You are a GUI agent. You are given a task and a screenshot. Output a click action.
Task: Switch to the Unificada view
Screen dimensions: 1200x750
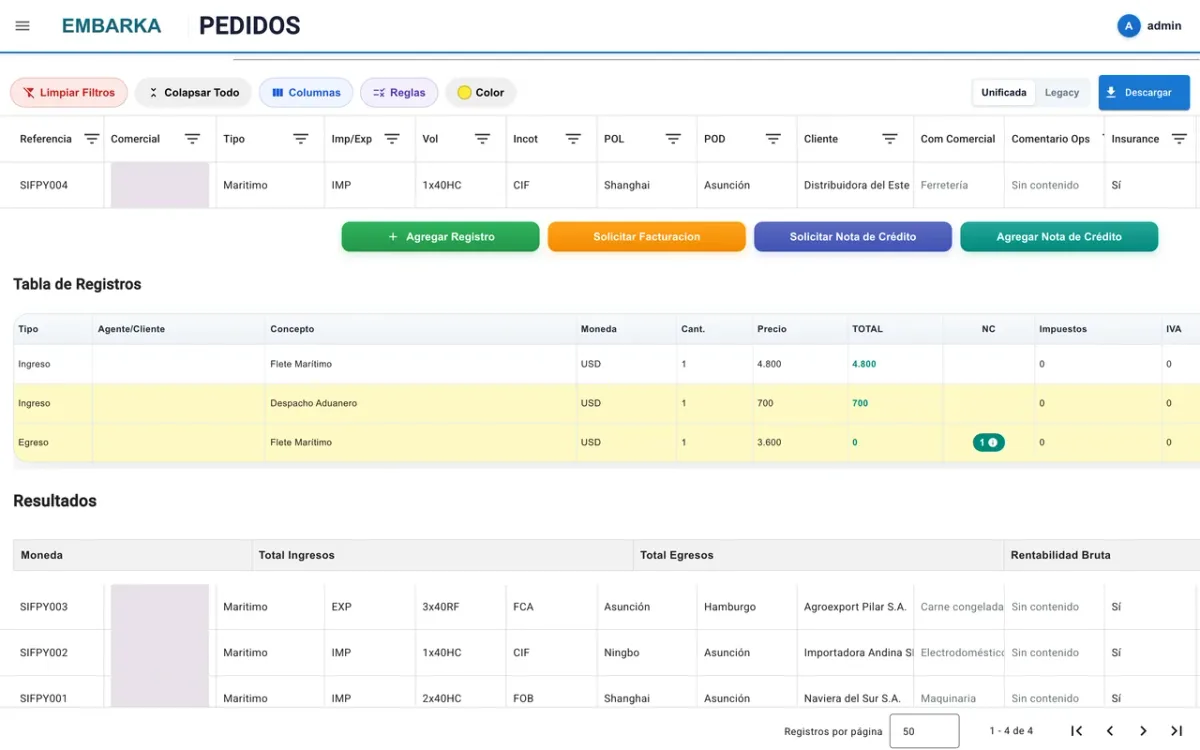click(1003, 93)
